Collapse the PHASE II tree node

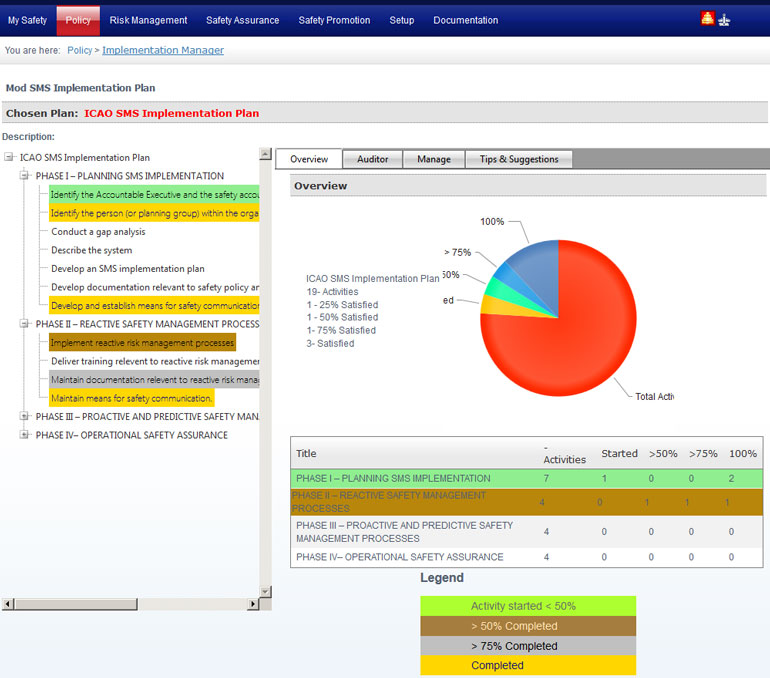coord(24,324)
